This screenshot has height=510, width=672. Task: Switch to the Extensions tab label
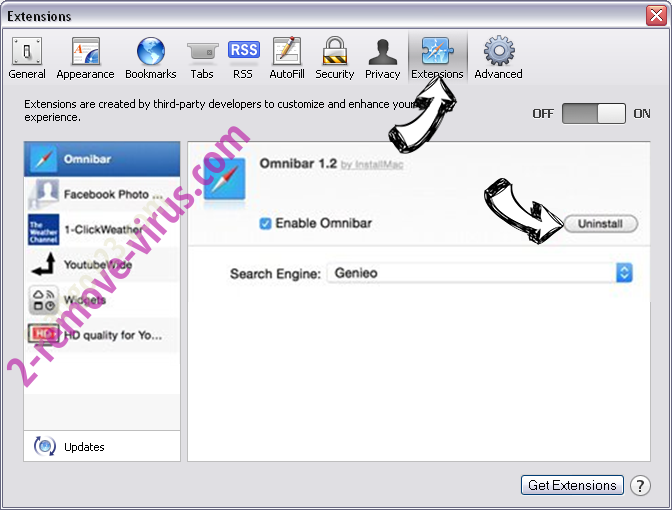point(437,74)
